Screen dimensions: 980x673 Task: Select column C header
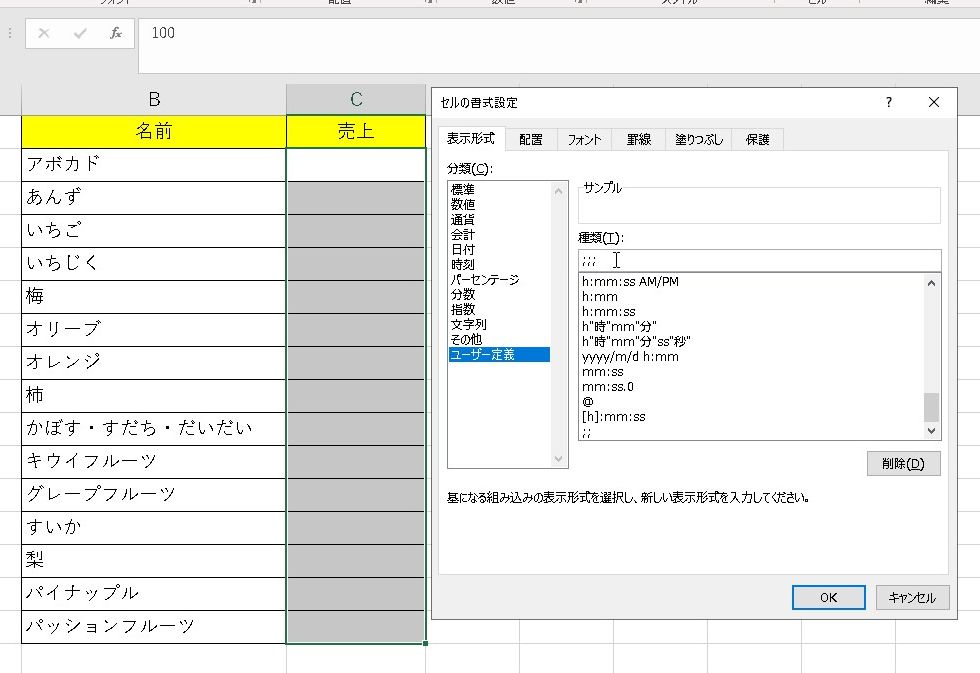tap(356, 99)
